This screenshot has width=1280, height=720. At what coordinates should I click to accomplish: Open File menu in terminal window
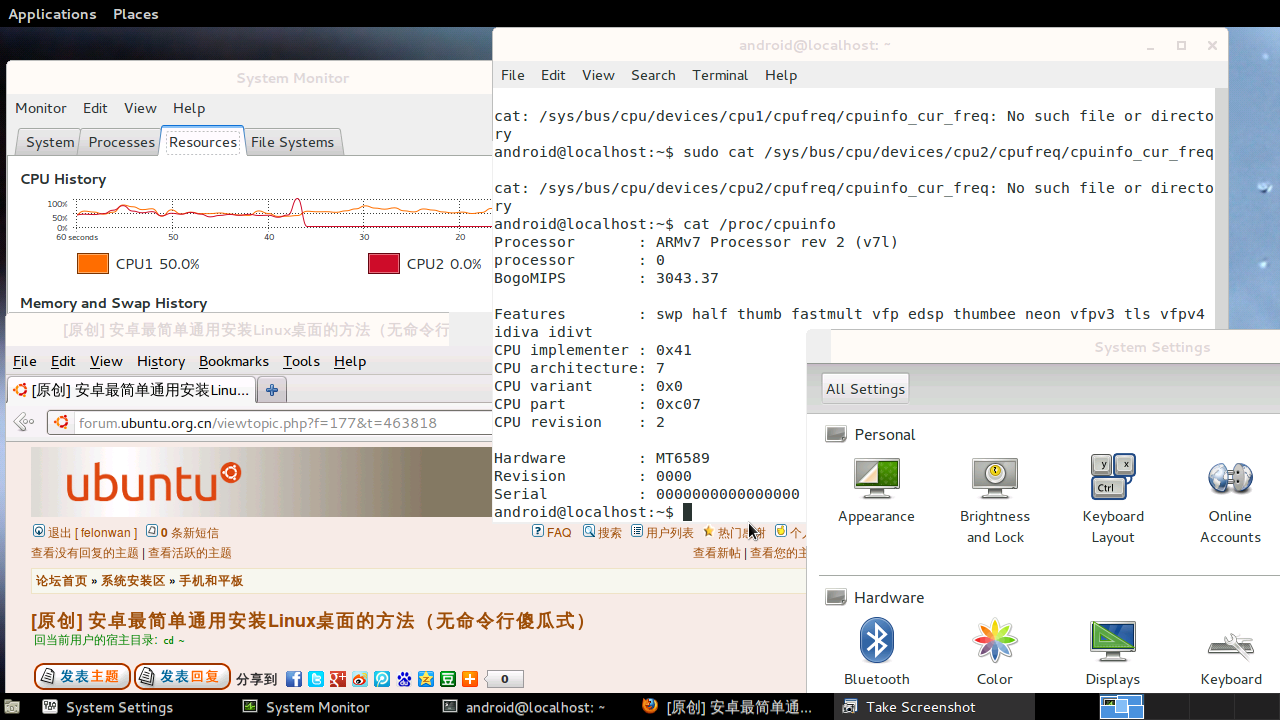point(513,75)
